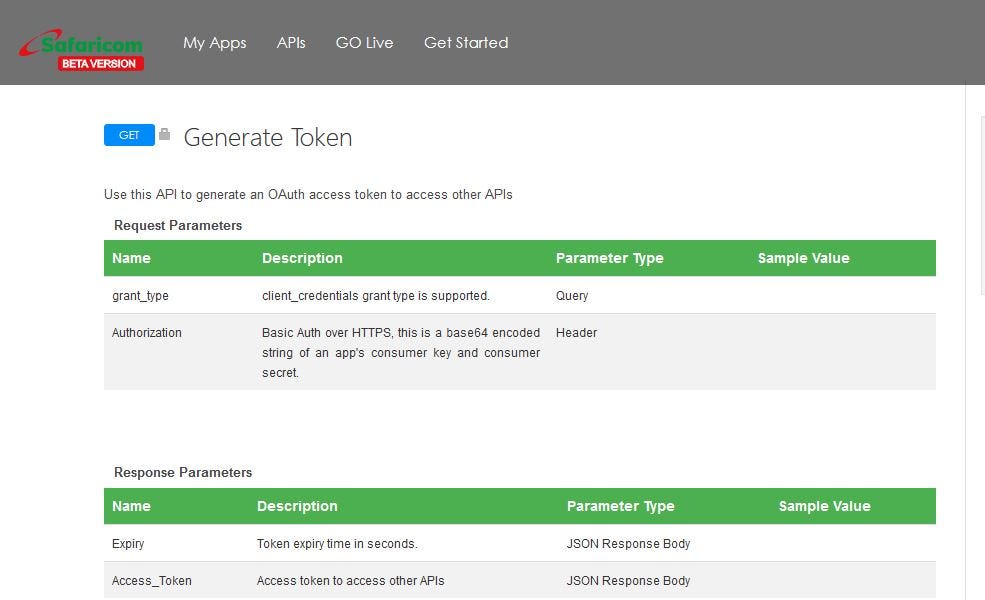Click the Access_Token response parameter
Image resolution: width=985 pixels, height=600 pixels.
[x=151, y=580]
